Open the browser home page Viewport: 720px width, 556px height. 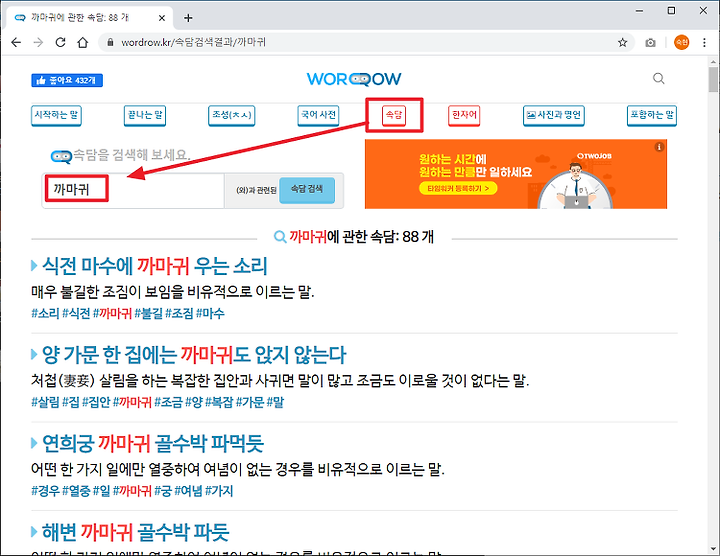point(83,43)
